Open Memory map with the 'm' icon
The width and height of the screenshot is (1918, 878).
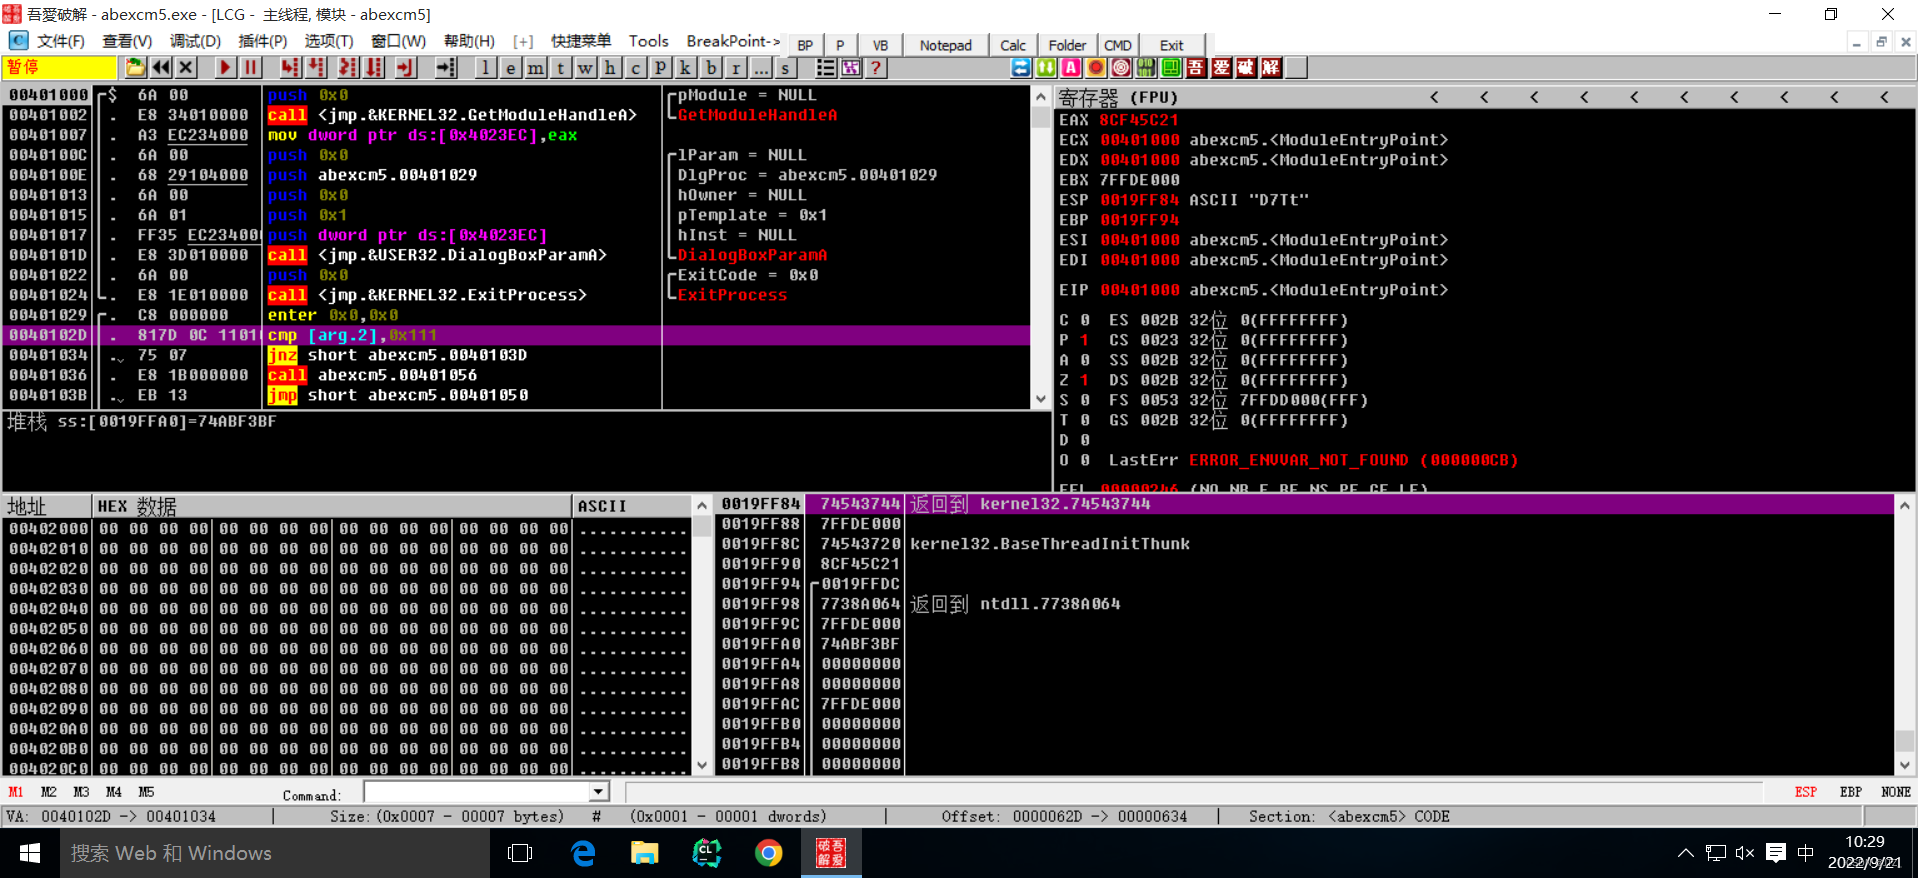click(x=536, y=68)
